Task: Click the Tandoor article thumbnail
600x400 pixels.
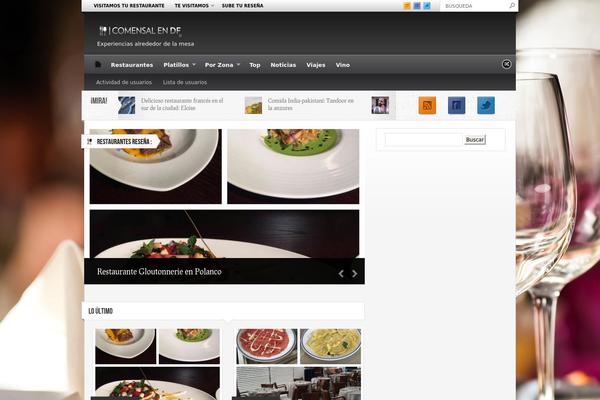Action: 253,105
